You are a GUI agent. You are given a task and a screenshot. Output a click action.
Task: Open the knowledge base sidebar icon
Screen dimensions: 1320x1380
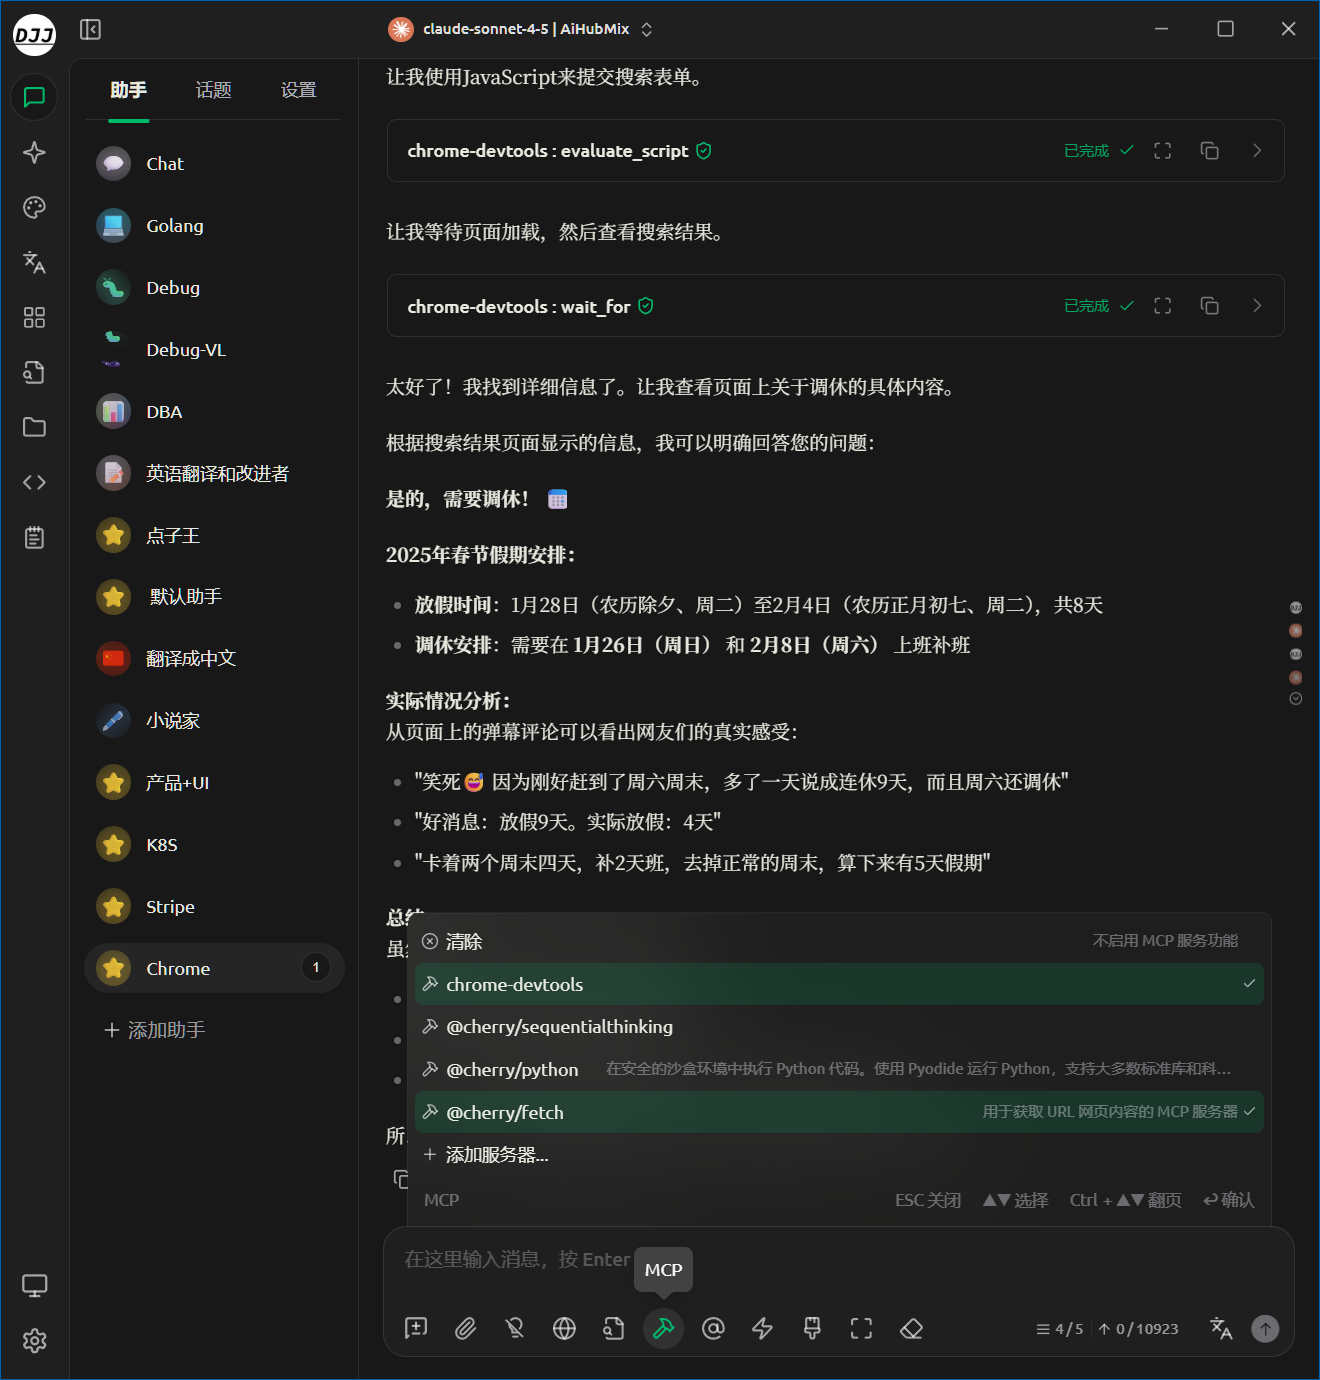click(34, 372)
